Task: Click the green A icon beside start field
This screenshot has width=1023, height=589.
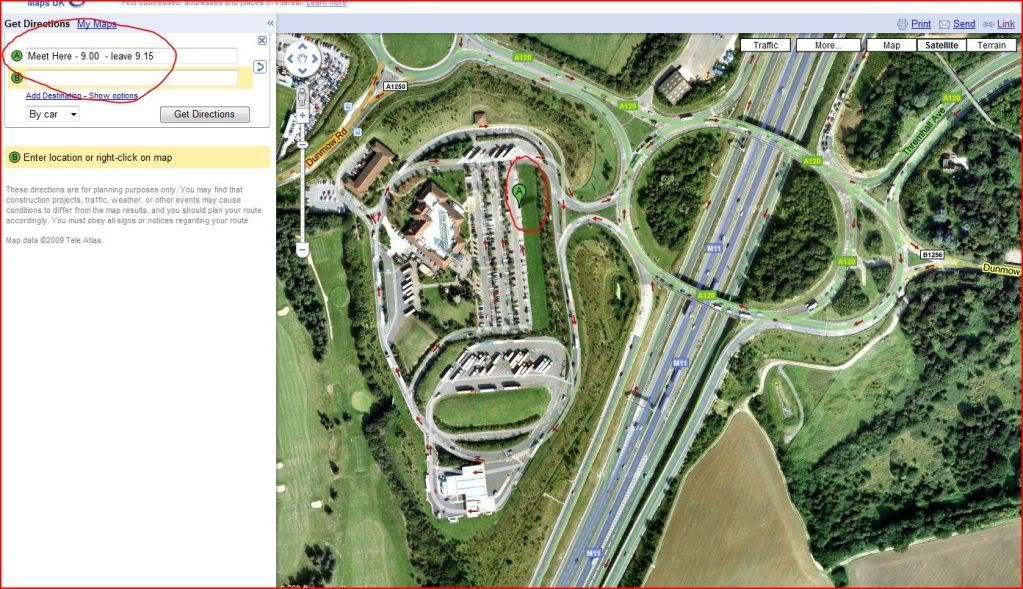Action: (x=17, y=56)
